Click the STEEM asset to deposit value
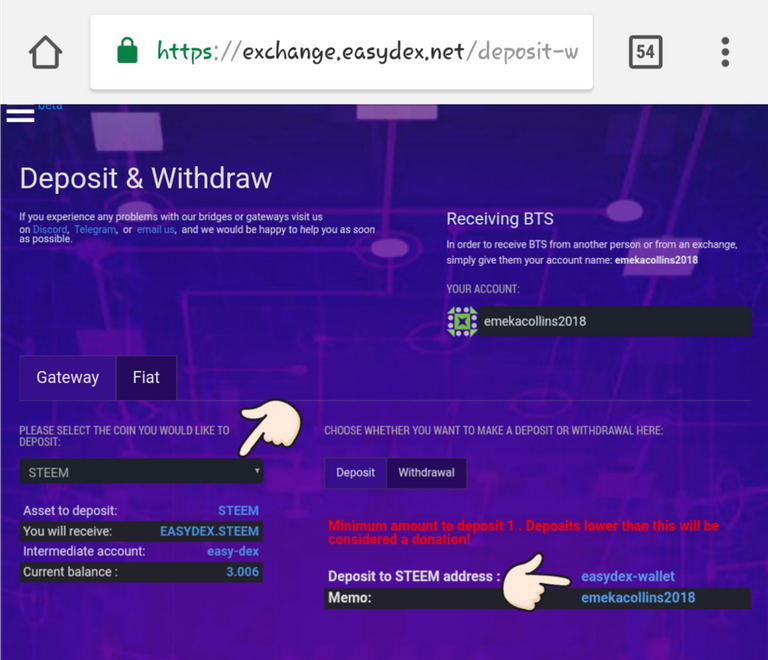The width and height of the screenshot is (768, 660). tap(238, 511)
